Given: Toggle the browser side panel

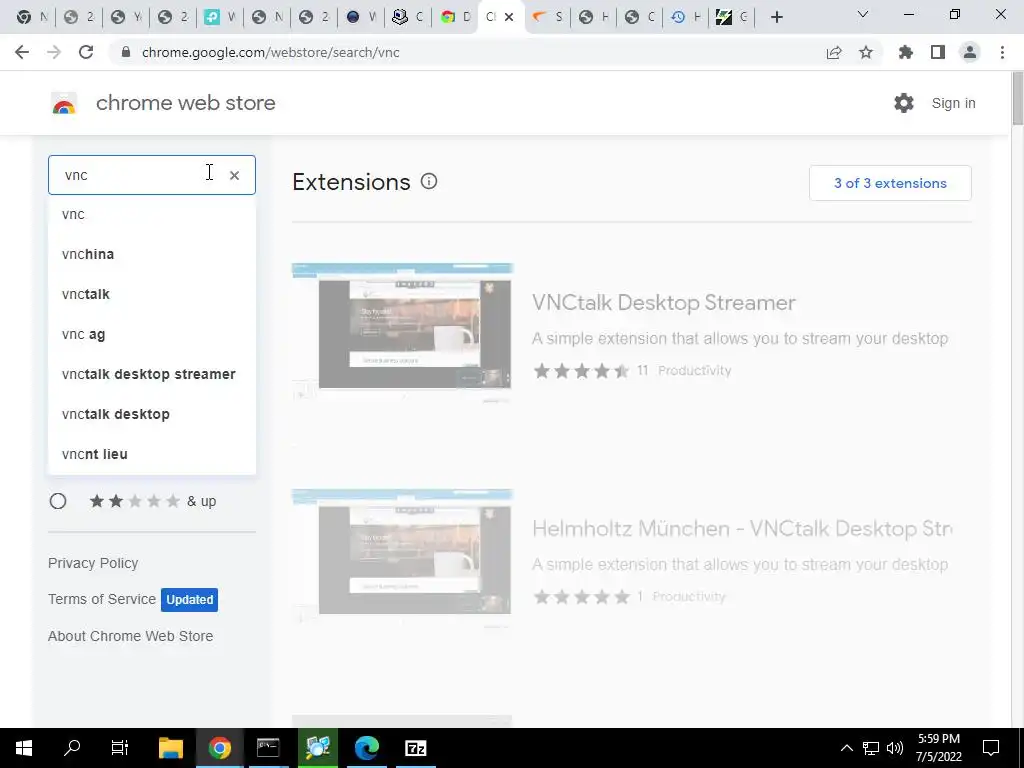Looking at the screenshot, I should (x=938, y=52).
